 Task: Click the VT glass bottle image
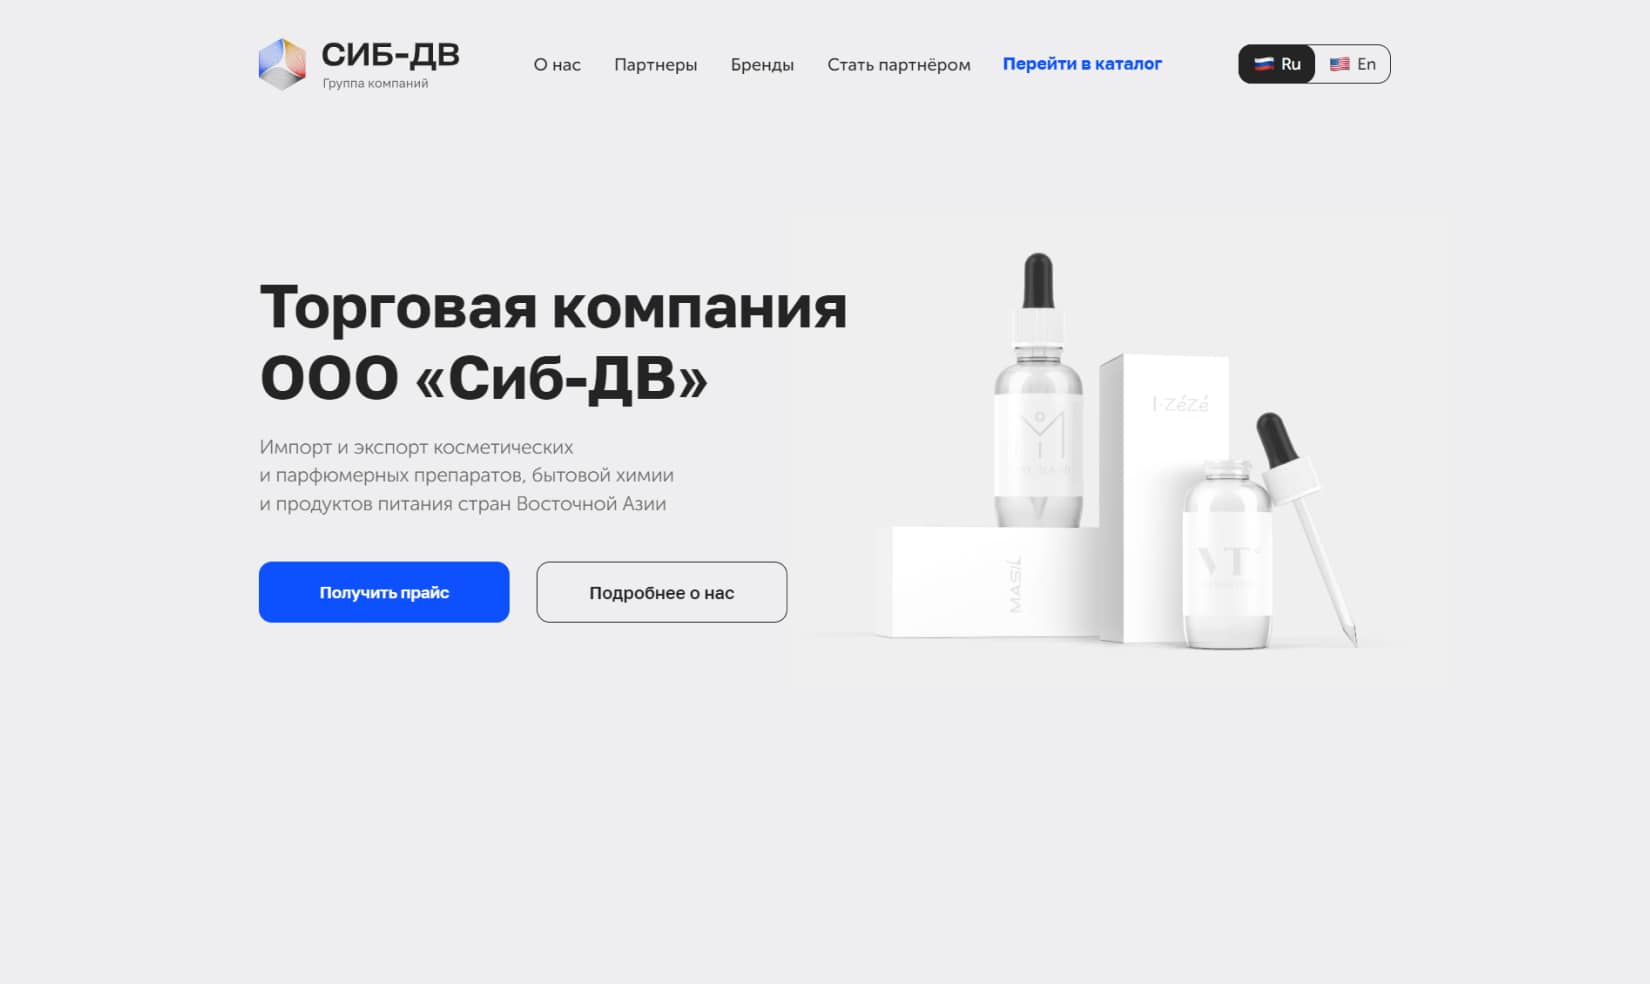tap(1227, 555)
